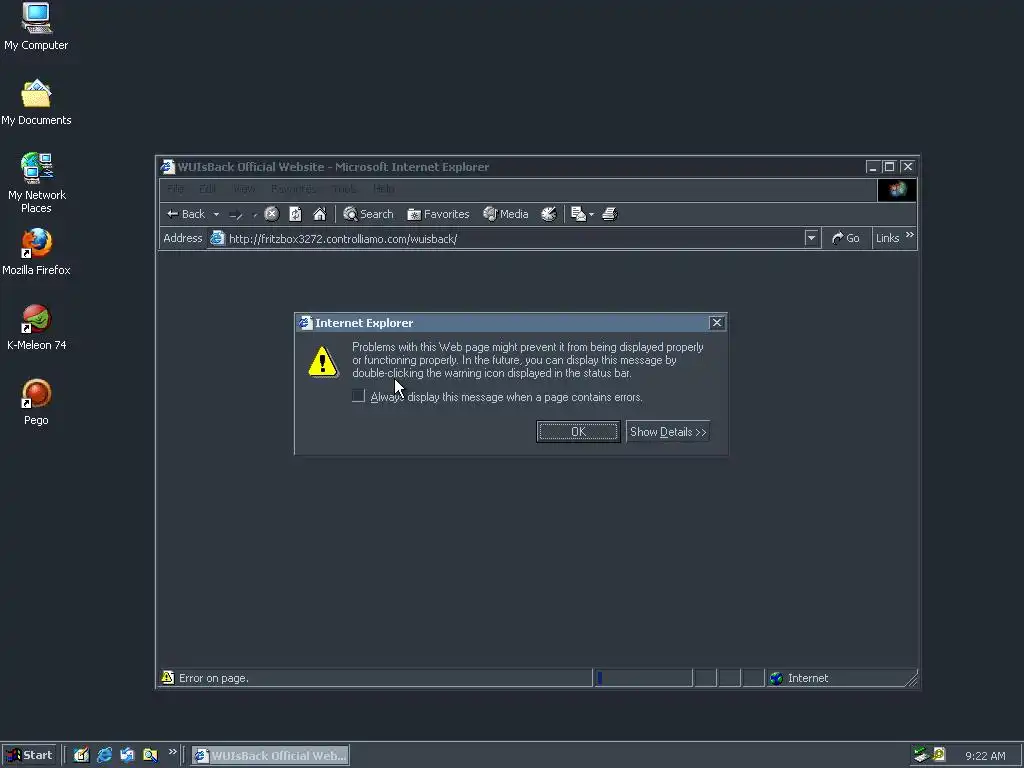Click 'Error on page.' status text

[x=214, y=678]
